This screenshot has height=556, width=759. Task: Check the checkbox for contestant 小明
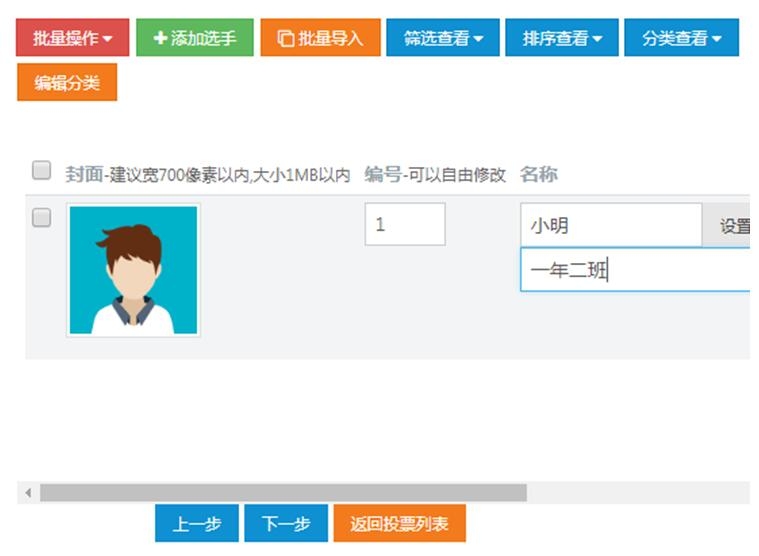(41, 218)
